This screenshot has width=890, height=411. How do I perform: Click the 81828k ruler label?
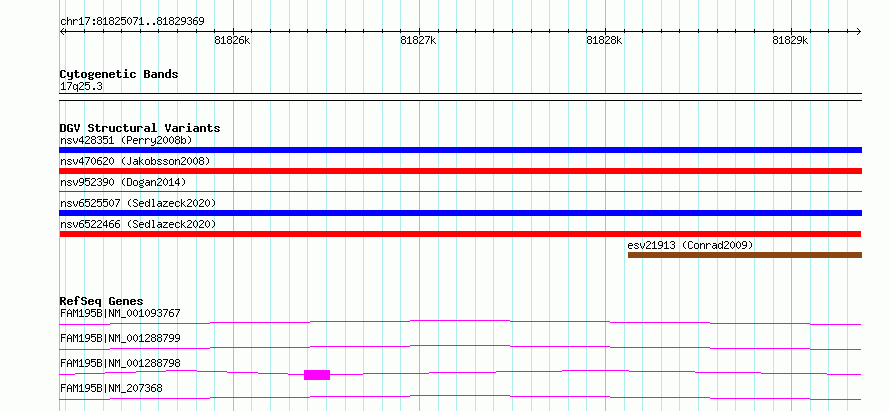(604, 40)
